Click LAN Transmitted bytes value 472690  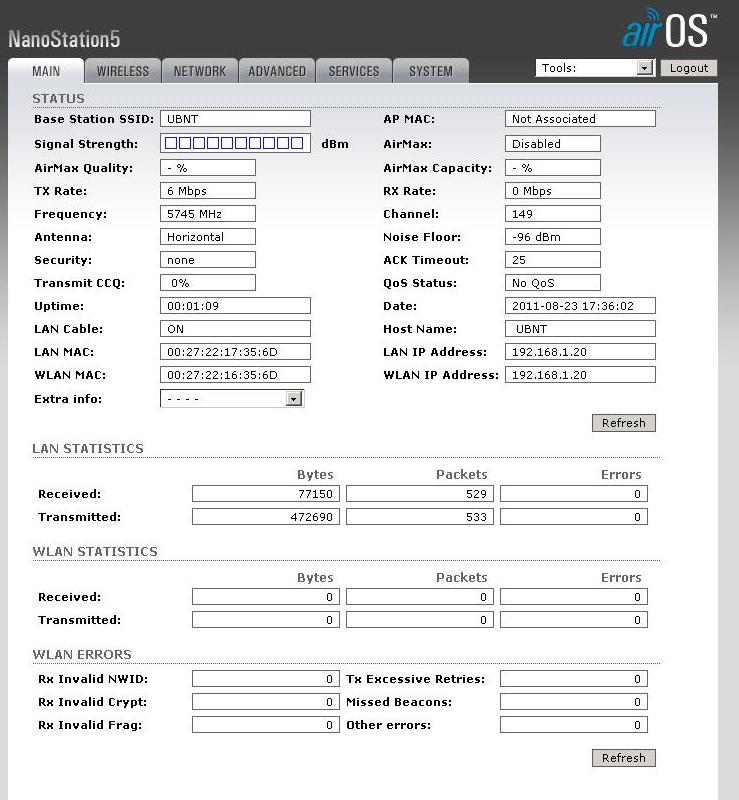(x=266, y=517)
